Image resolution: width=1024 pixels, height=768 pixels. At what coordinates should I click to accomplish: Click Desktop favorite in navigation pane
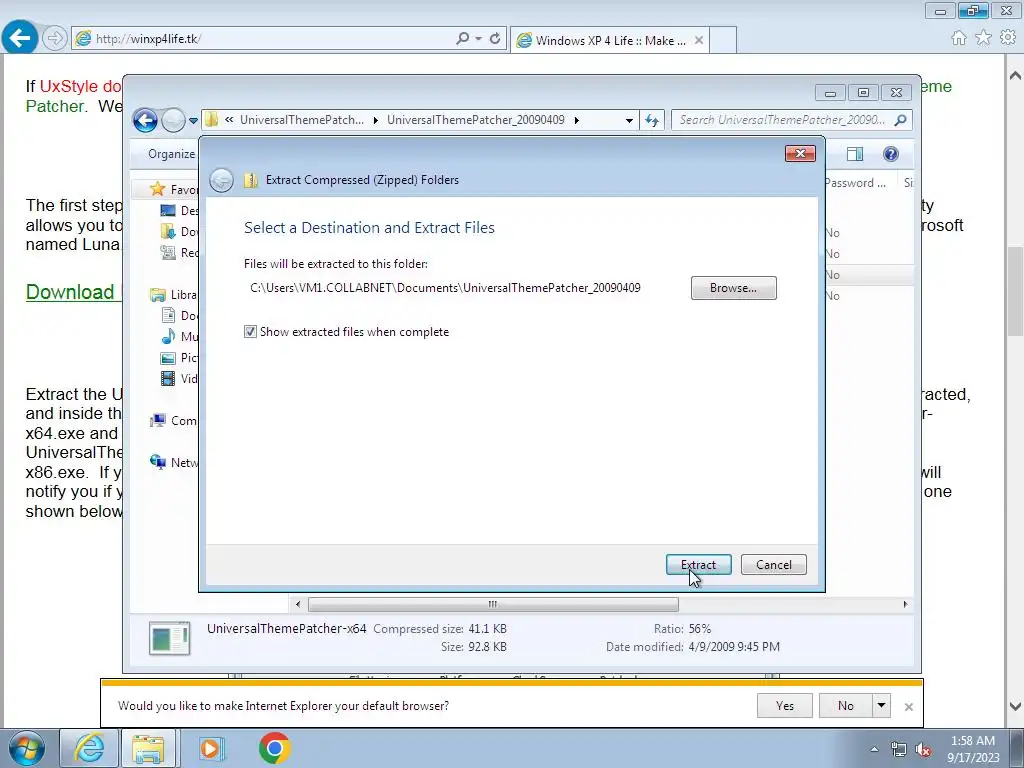click(x=180, y=210)
